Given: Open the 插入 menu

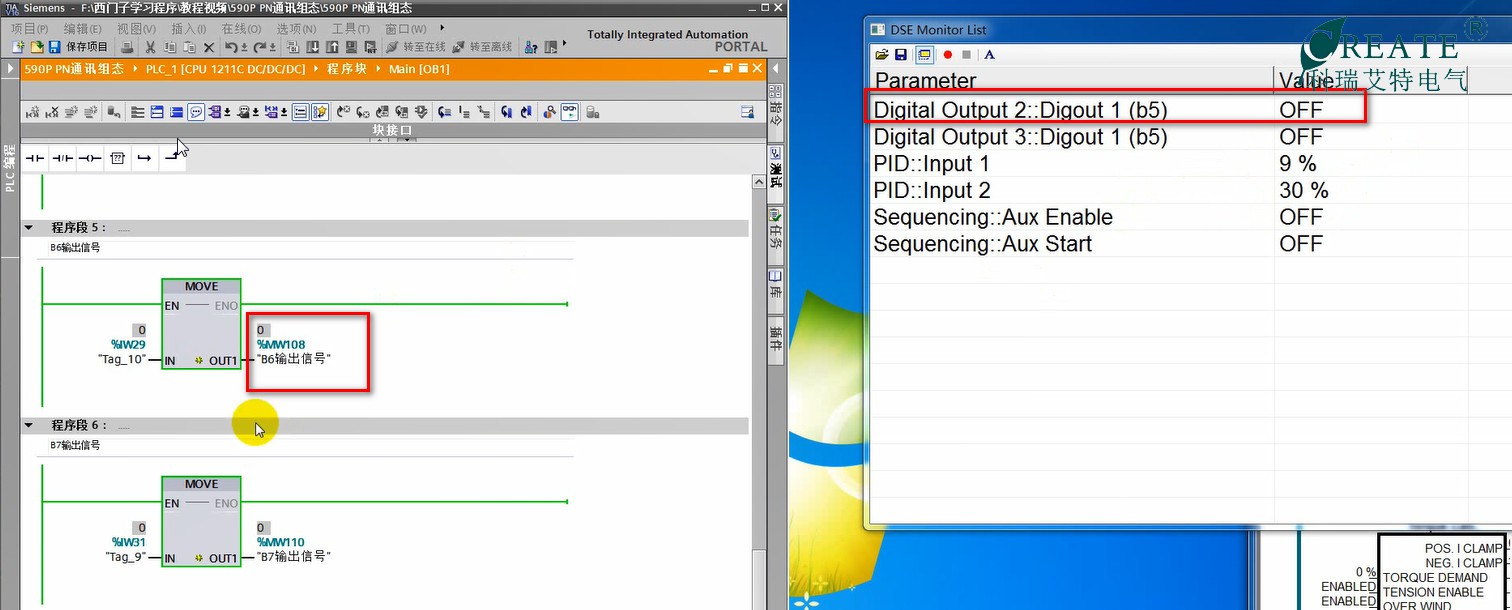Looking at the screenshot, I should point(189,29).
